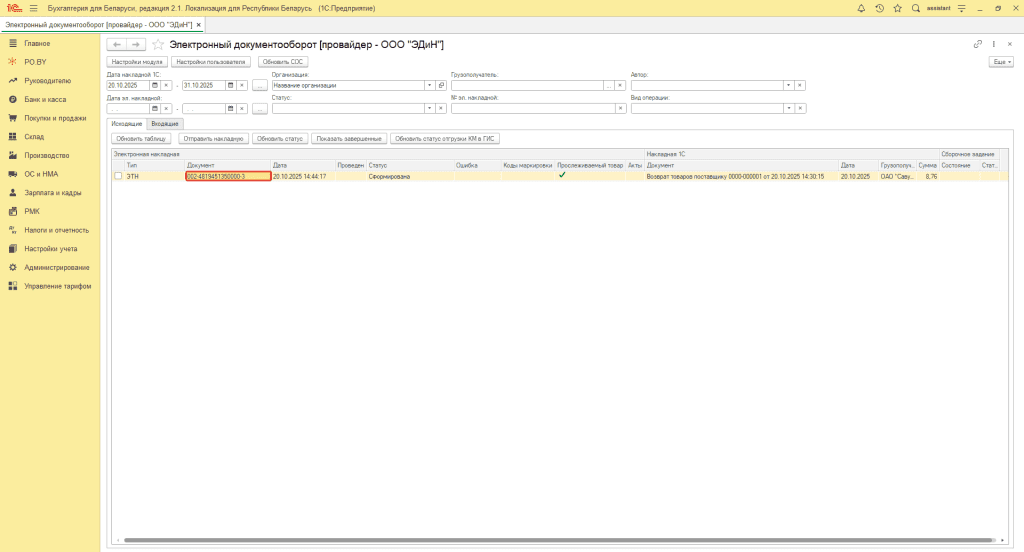Click the favorites star in title bar
The width and height of the screenshot is (1024, 552).
(897, 8)
